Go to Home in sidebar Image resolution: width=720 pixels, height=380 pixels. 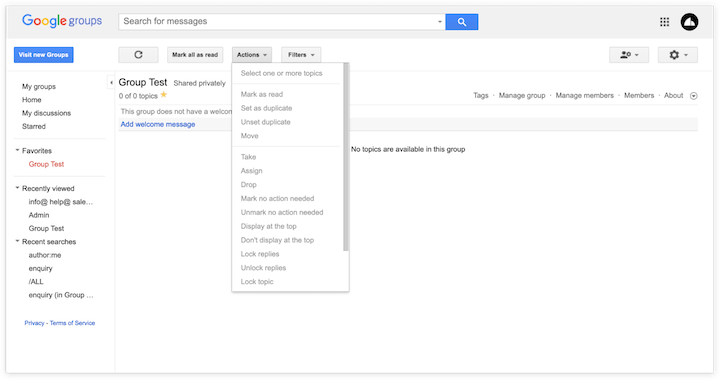(32, 100)
